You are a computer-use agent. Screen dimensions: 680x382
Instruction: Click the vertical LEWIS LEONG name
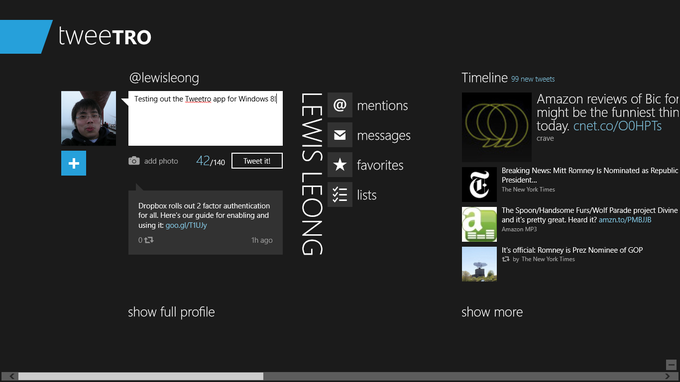(311, 174)
